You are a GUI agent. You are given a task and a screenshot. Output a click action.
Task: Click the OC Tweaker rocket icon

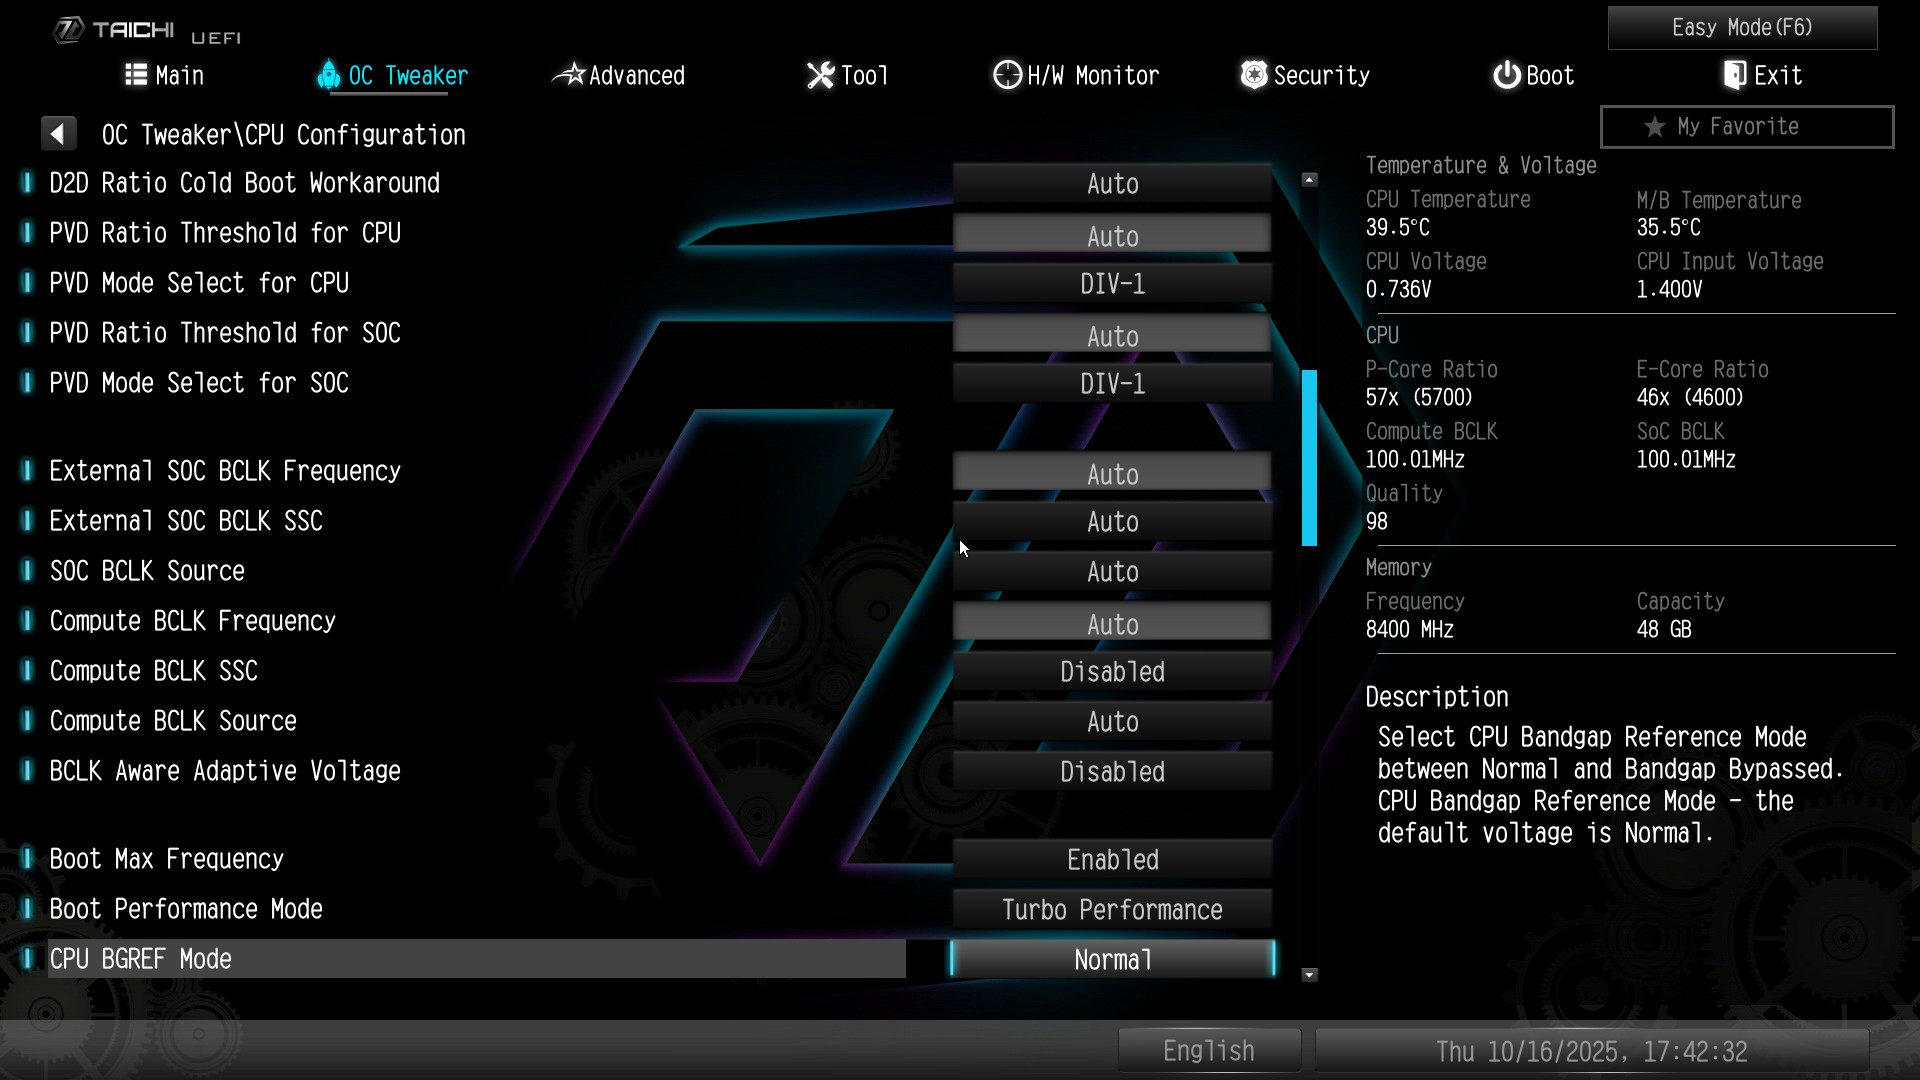(x=328, y=75)
